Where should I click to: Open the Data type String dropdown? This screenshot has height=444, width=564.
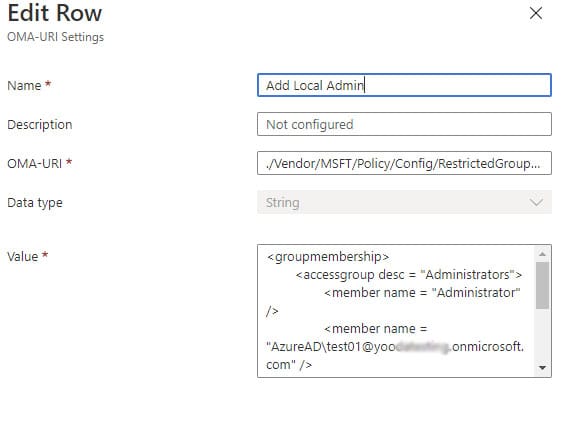coord(404,202)
